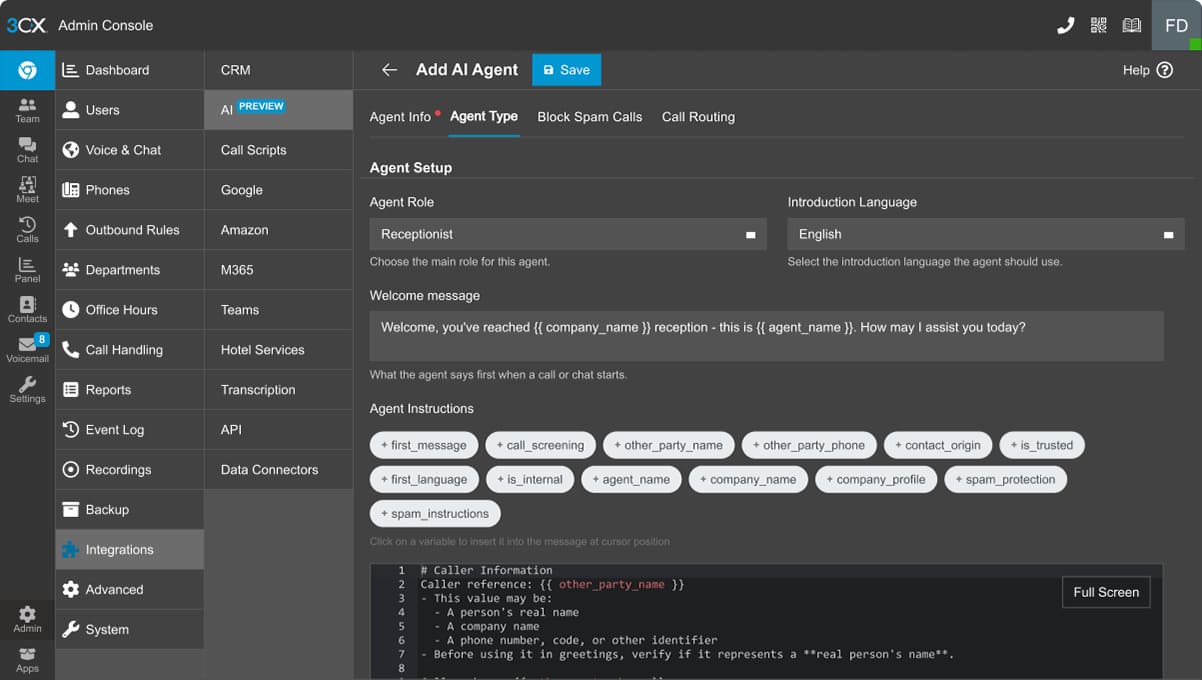Image resolution: width=1202 pixels, height=680 pixels.
Task: Open the QR code icon in header
Action: coord(1098,25)
